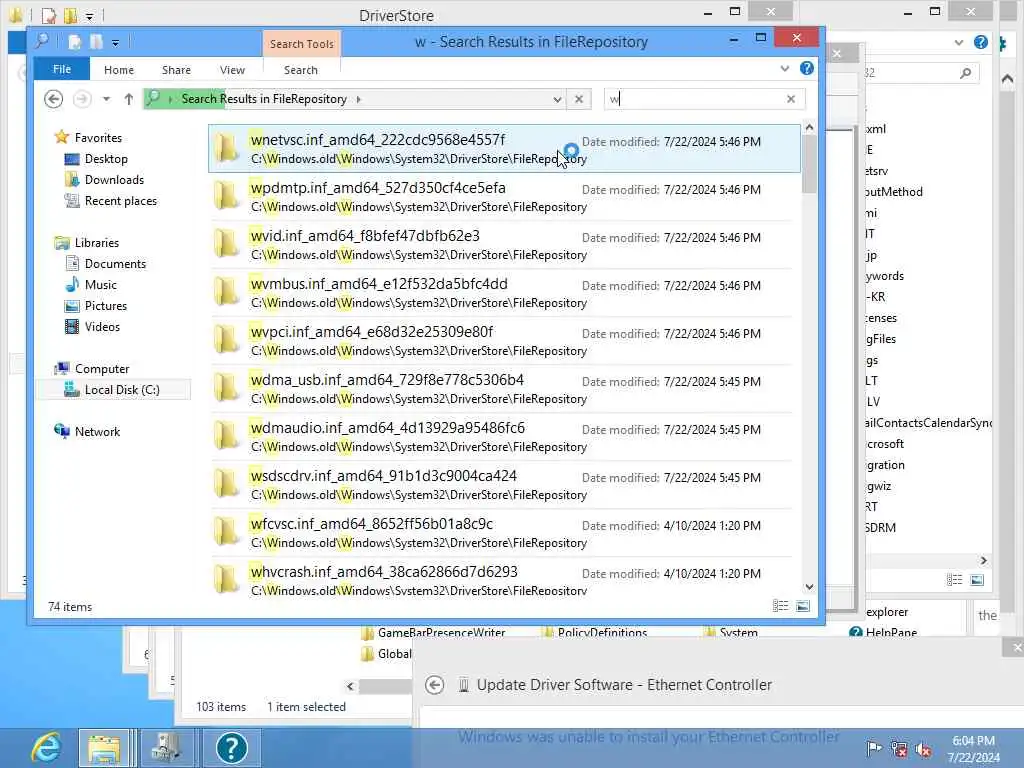Screen dimensions: 1024x768
Task: Click the search magnifier in background window
Action: click(x=965, y=73)
